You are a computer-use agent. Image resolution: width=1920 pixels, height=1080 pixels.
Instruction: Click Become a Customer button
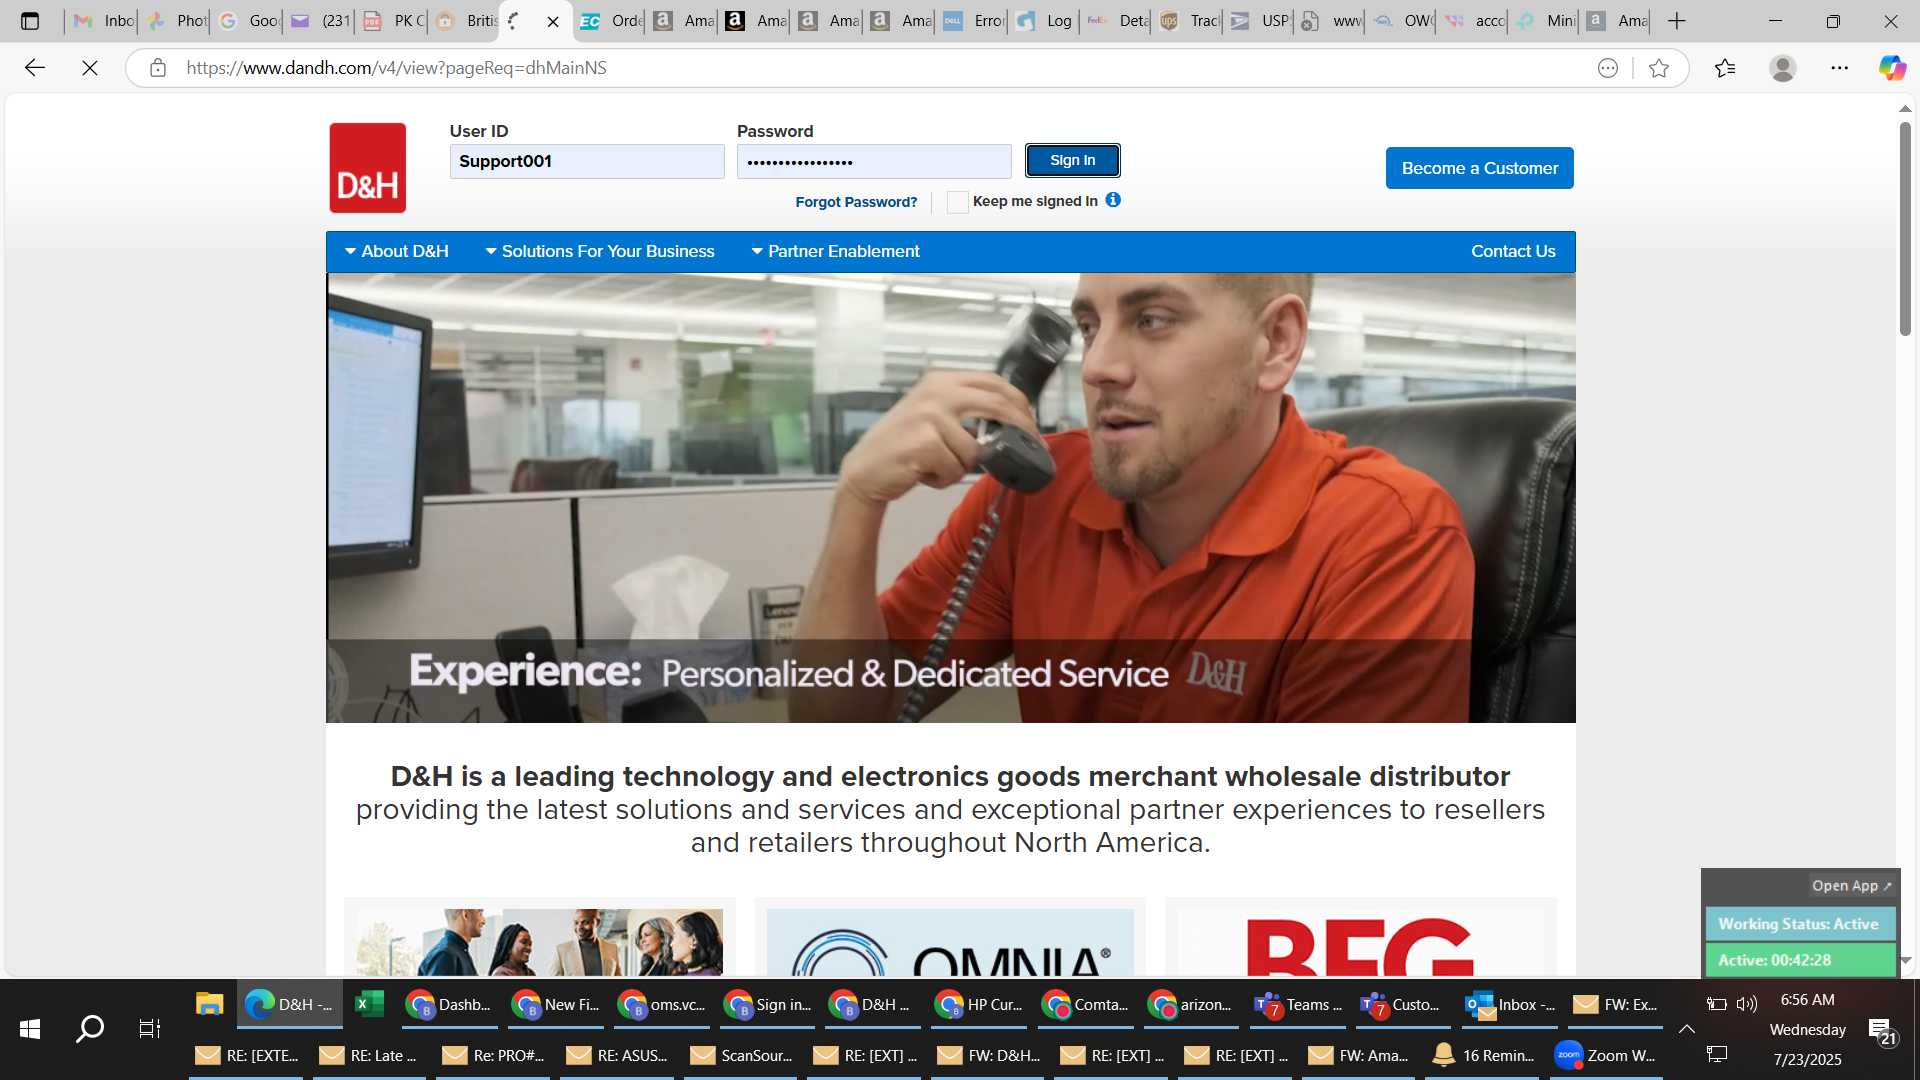(x=1479, y=168)
